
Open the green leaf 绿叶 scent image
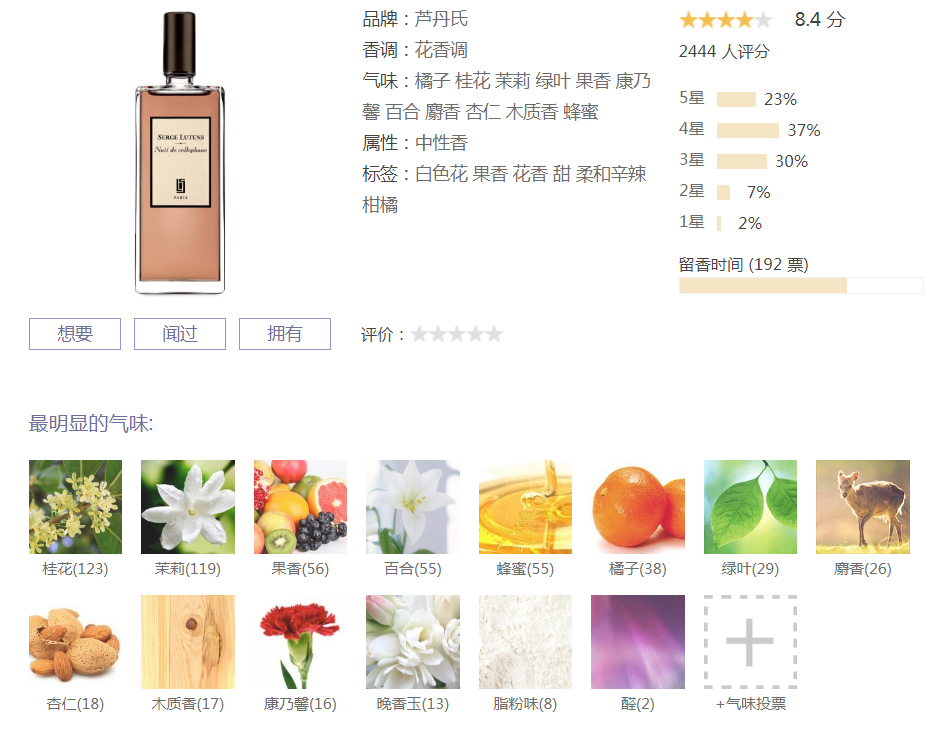tap(751, 507)
